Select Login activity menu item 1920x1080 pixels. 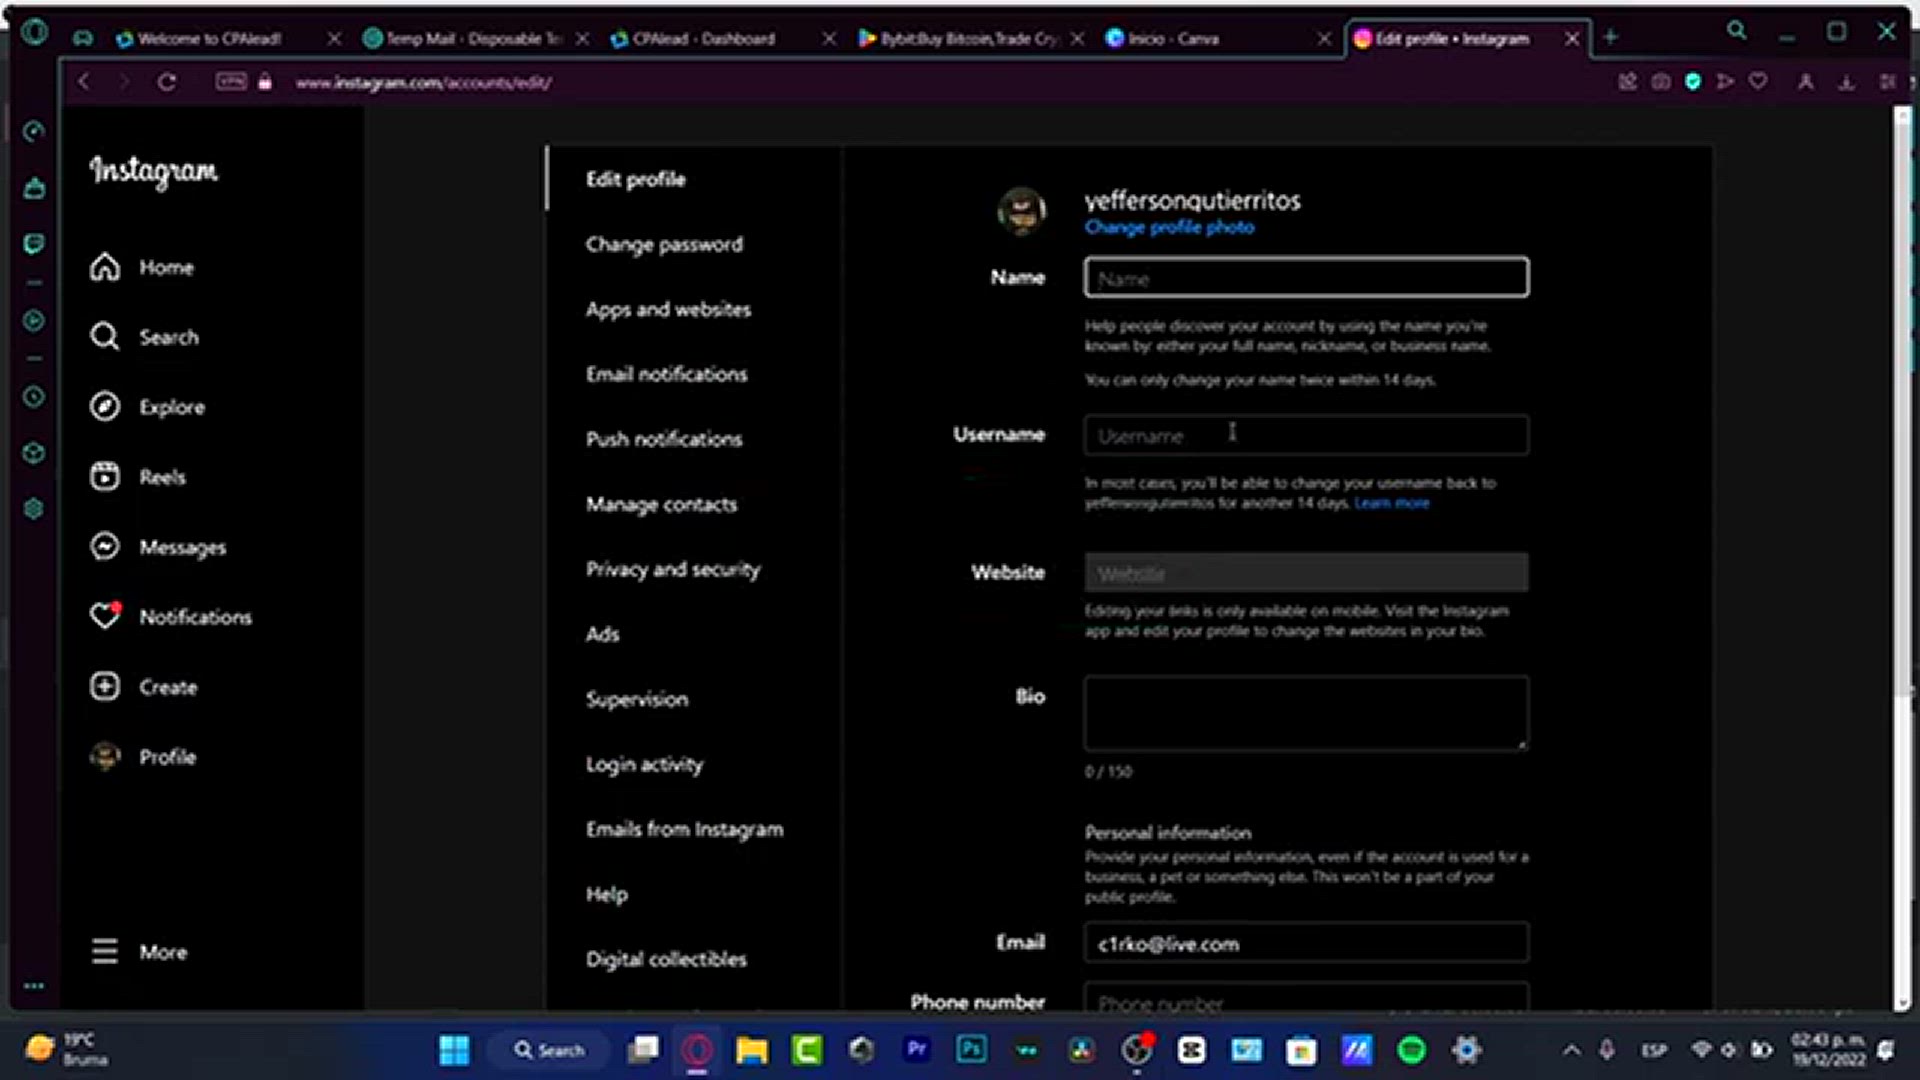644,765
